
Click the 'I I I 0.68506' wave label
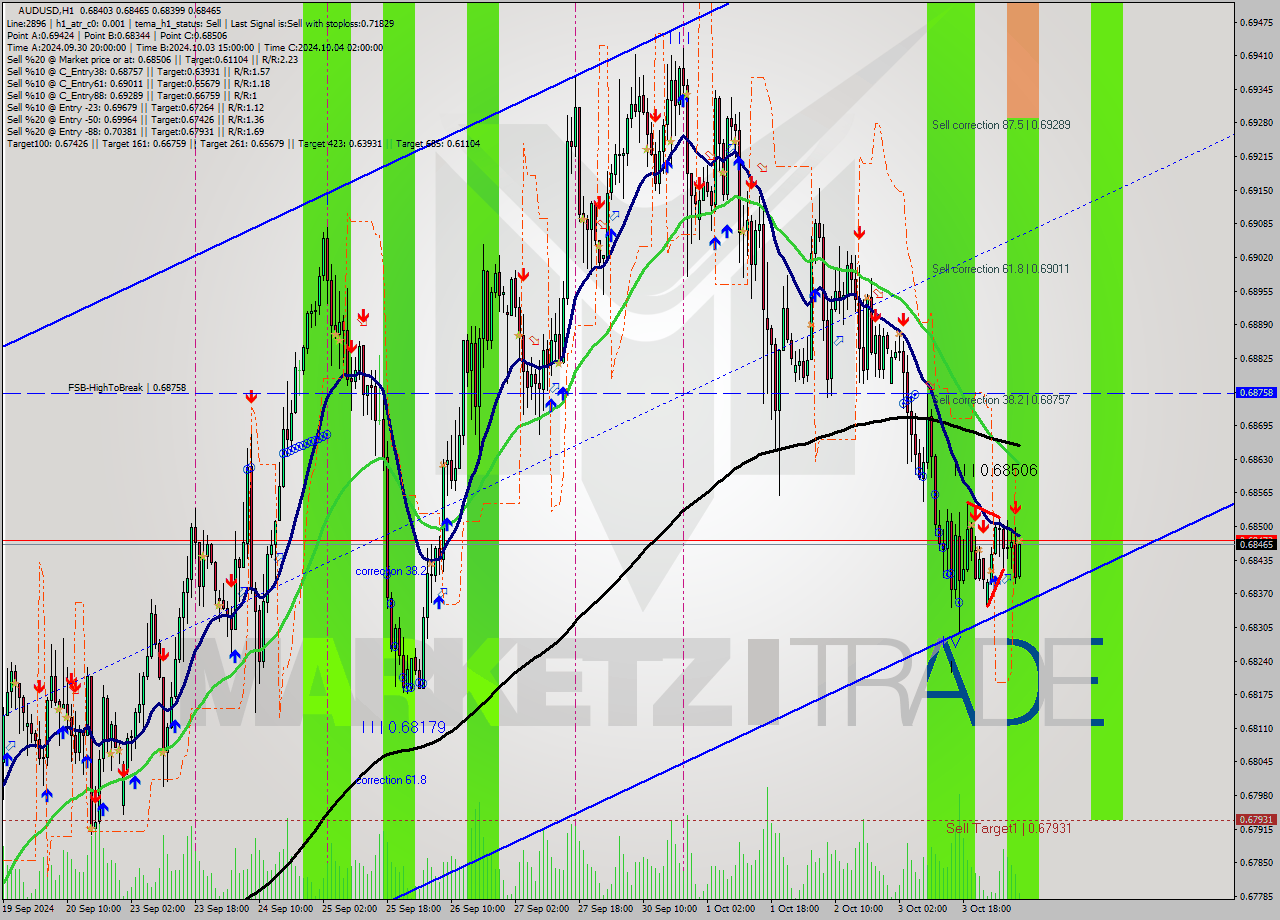(996, 469)
